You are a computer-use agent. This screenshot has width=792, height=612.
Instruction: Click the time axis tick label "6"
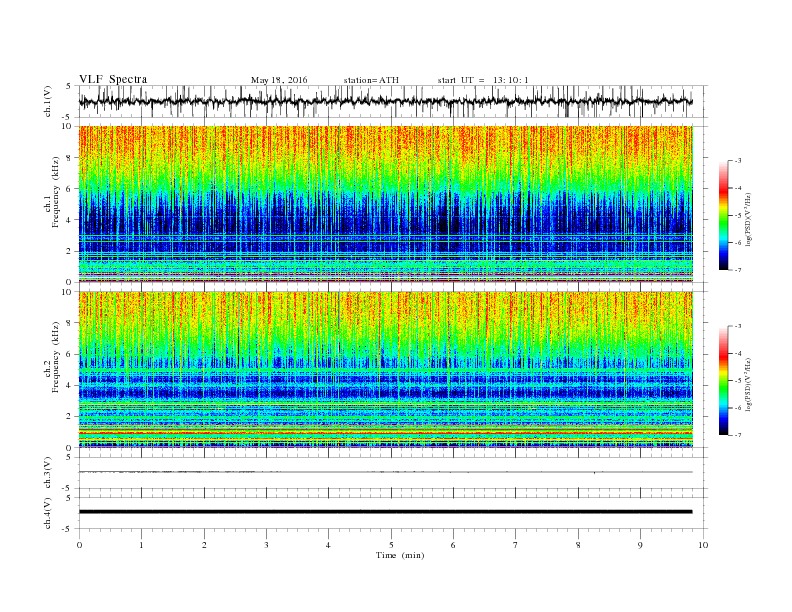coord(454,545)
